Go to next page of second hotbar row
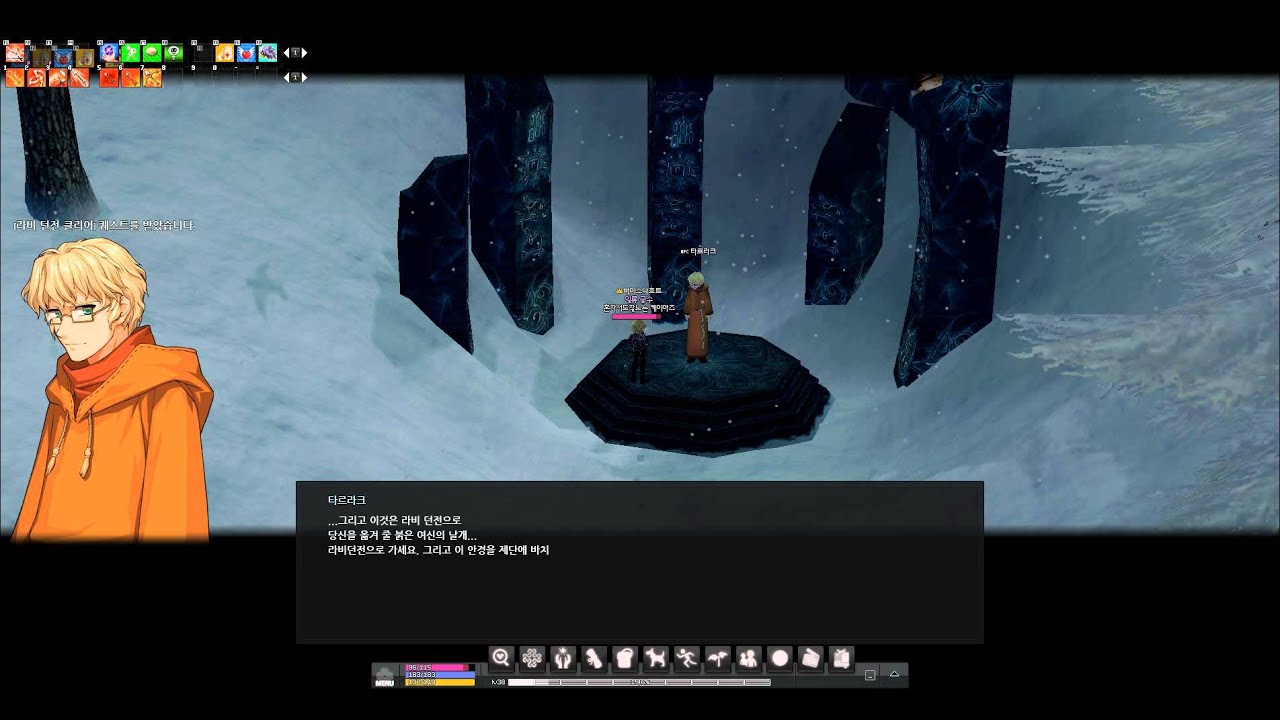The height and width of the screenshot is (720, 1280). click(304, 77)
